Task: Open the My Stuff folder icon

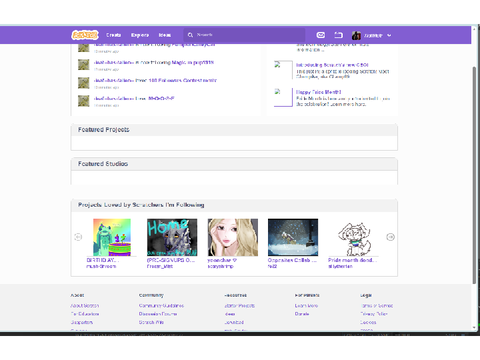Action: pos(338,35)
